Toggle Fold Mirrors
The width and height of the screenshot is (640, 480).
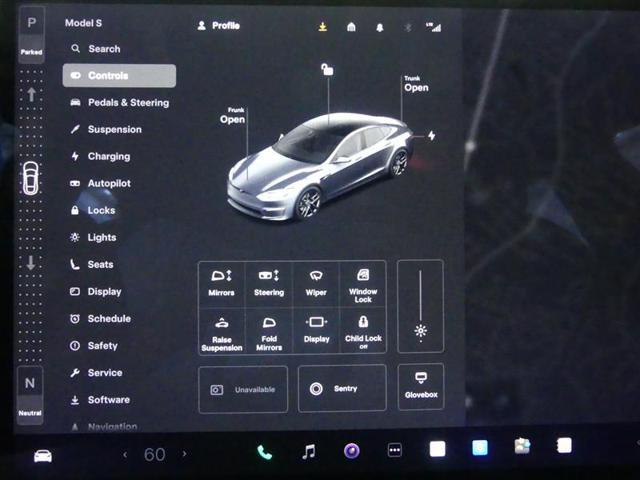[x=269, y=330]
